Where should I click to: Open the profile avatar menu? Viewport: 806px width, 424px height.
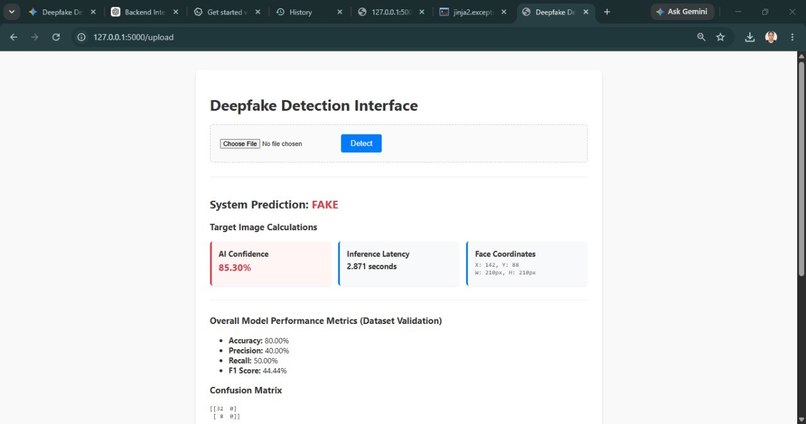[771, 37]
